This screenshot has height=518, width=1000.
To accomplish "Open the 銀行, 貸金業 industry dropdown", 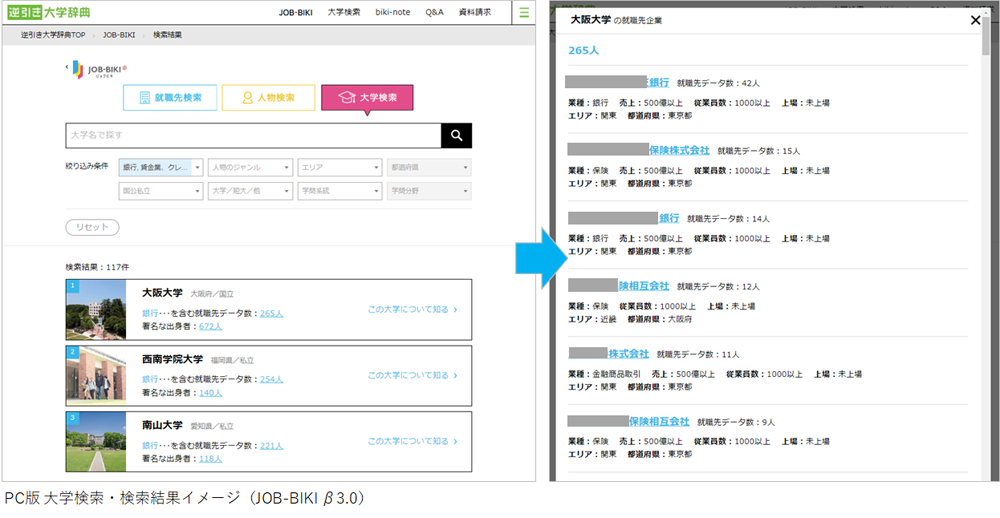I will point(161,168).
